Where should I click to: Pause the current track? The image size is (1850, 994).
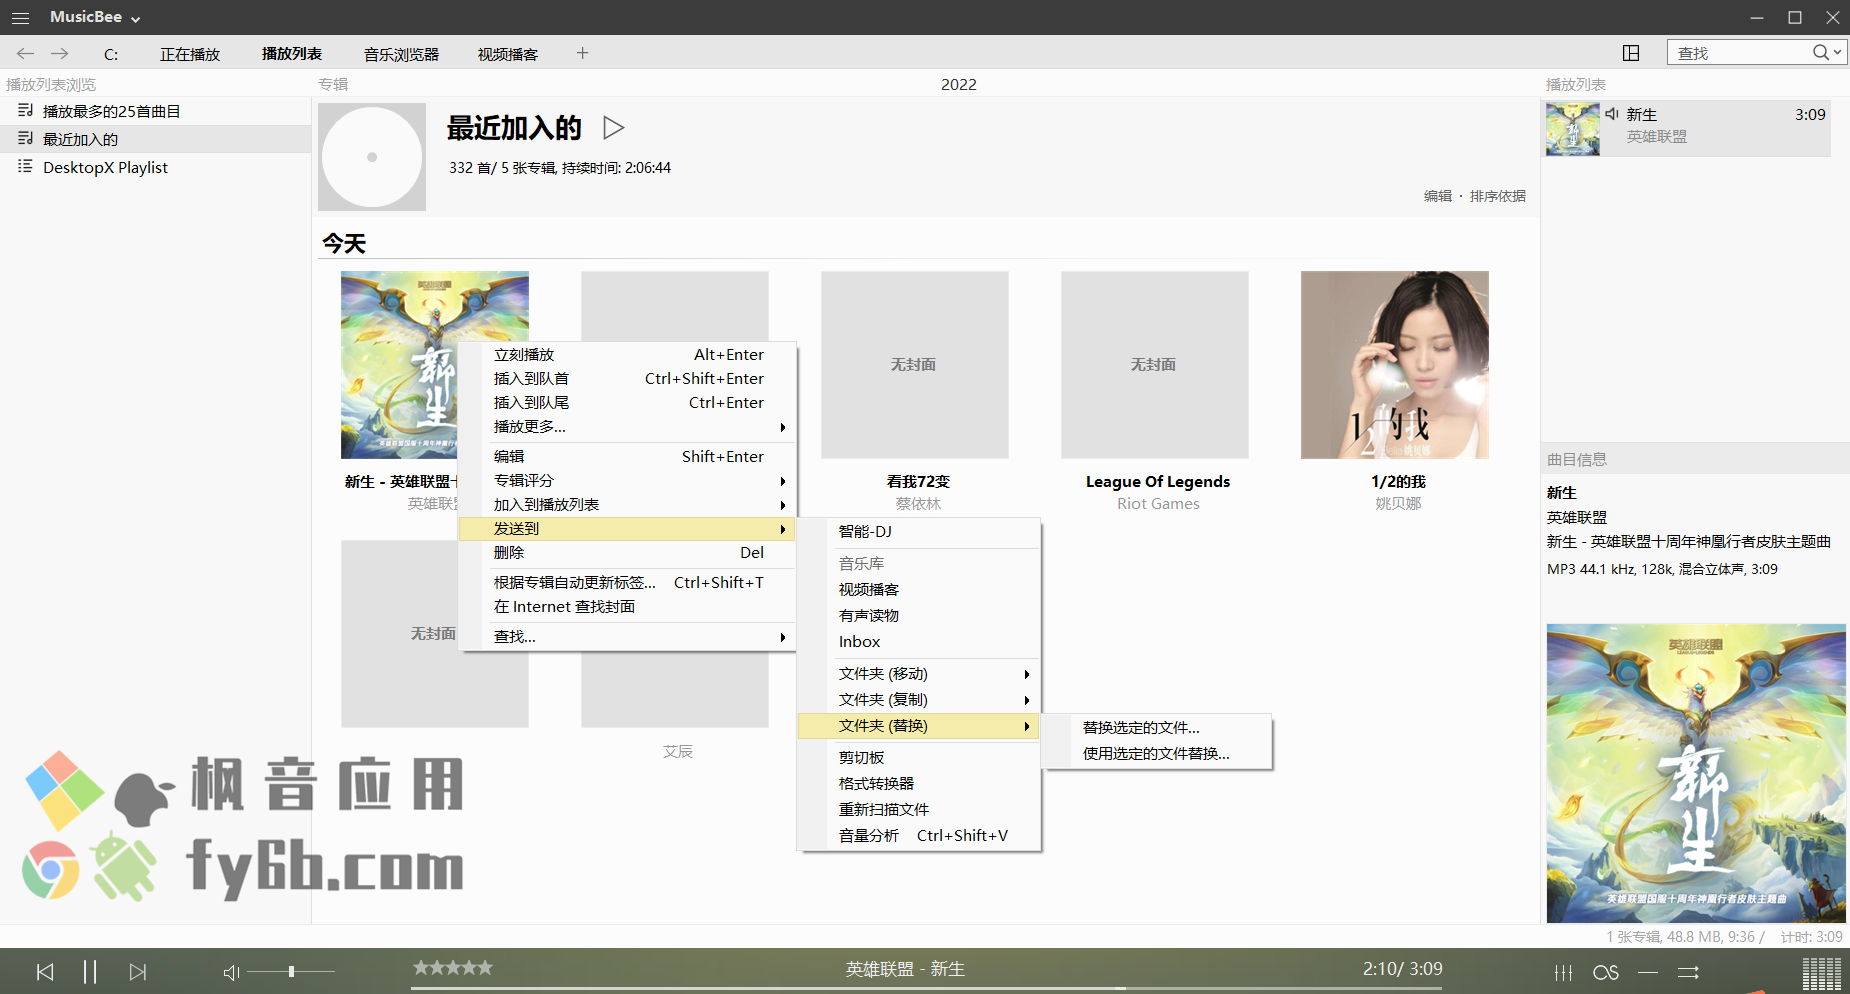90,972
